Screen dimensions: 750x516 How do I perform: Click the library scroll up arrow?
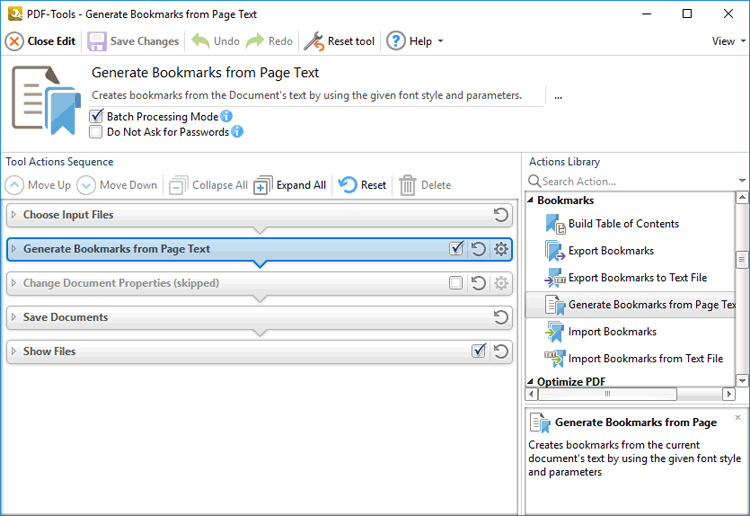tap(742, 197)
